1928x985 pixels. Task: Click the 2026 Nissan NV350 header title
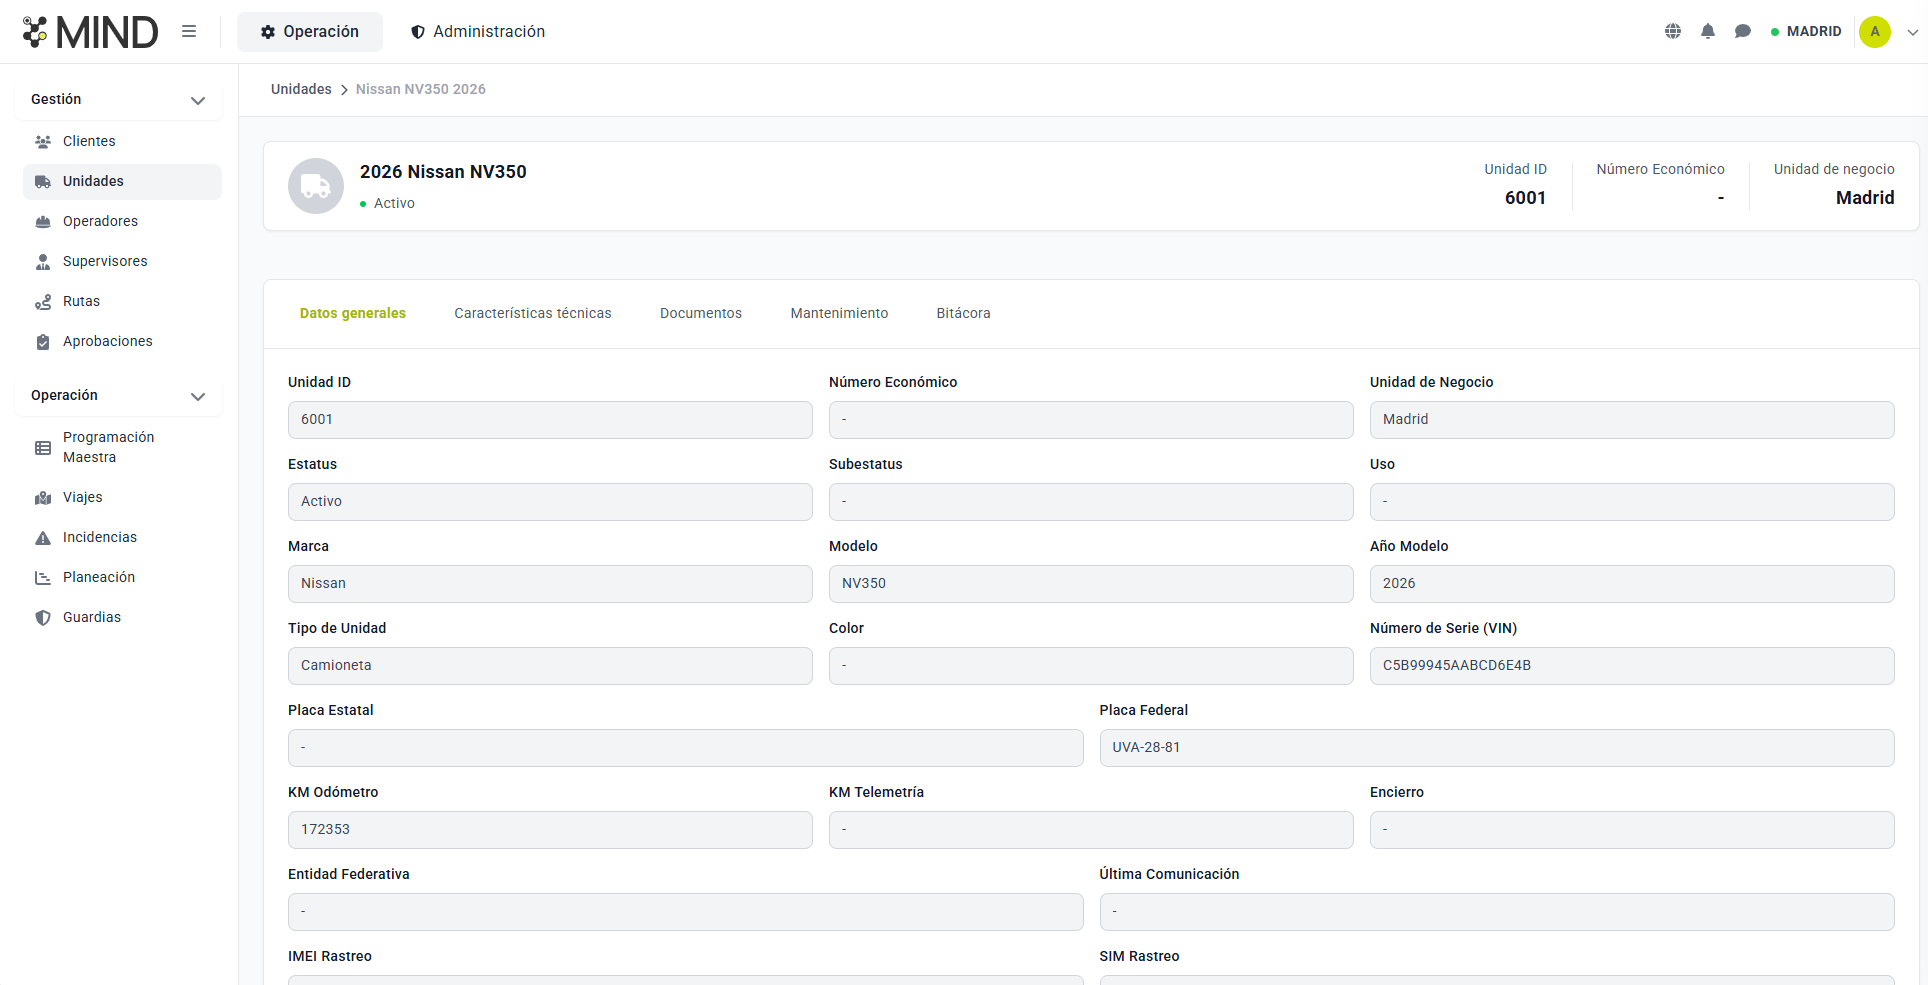coord(443,172)
